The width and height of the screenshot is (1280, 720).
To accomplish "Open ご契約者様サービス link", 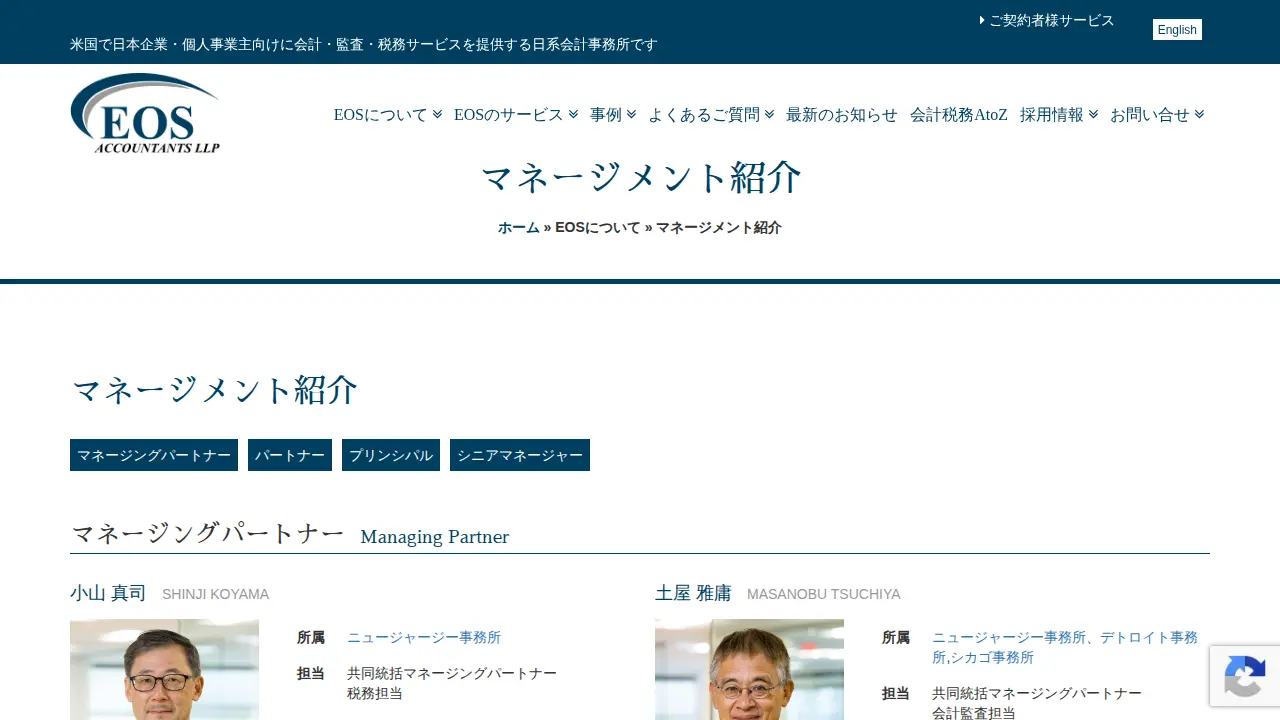I will [1051, 20].
